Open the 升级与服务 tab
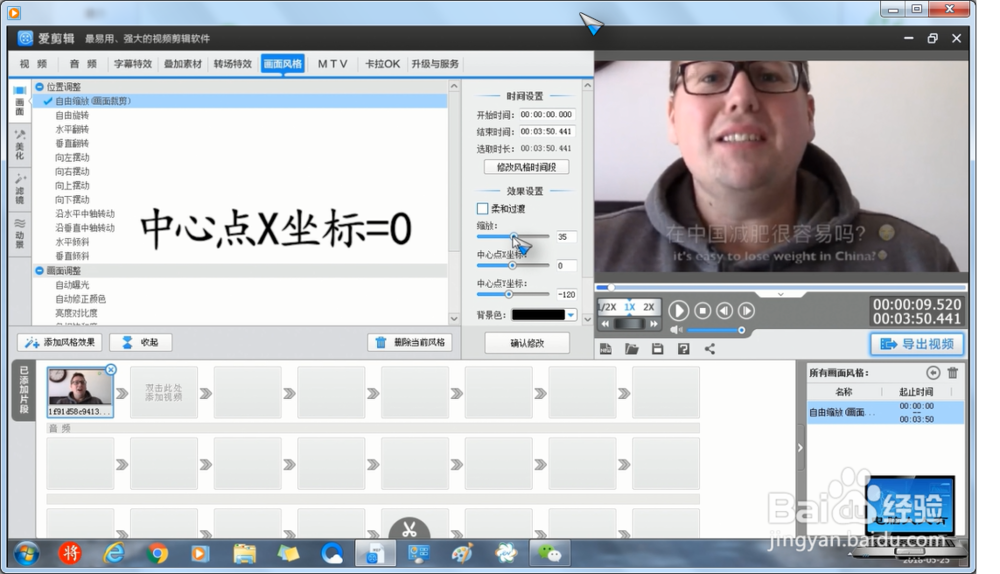The image size is (1000, 574). coord(435,64)
